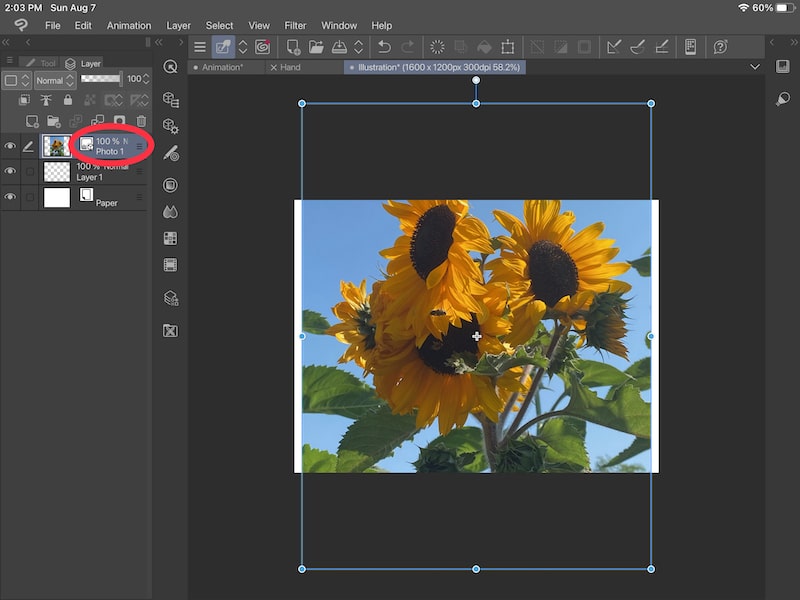Tap the new layer folder icon
This screenshot has height=600, width=800.
(55, 120)
